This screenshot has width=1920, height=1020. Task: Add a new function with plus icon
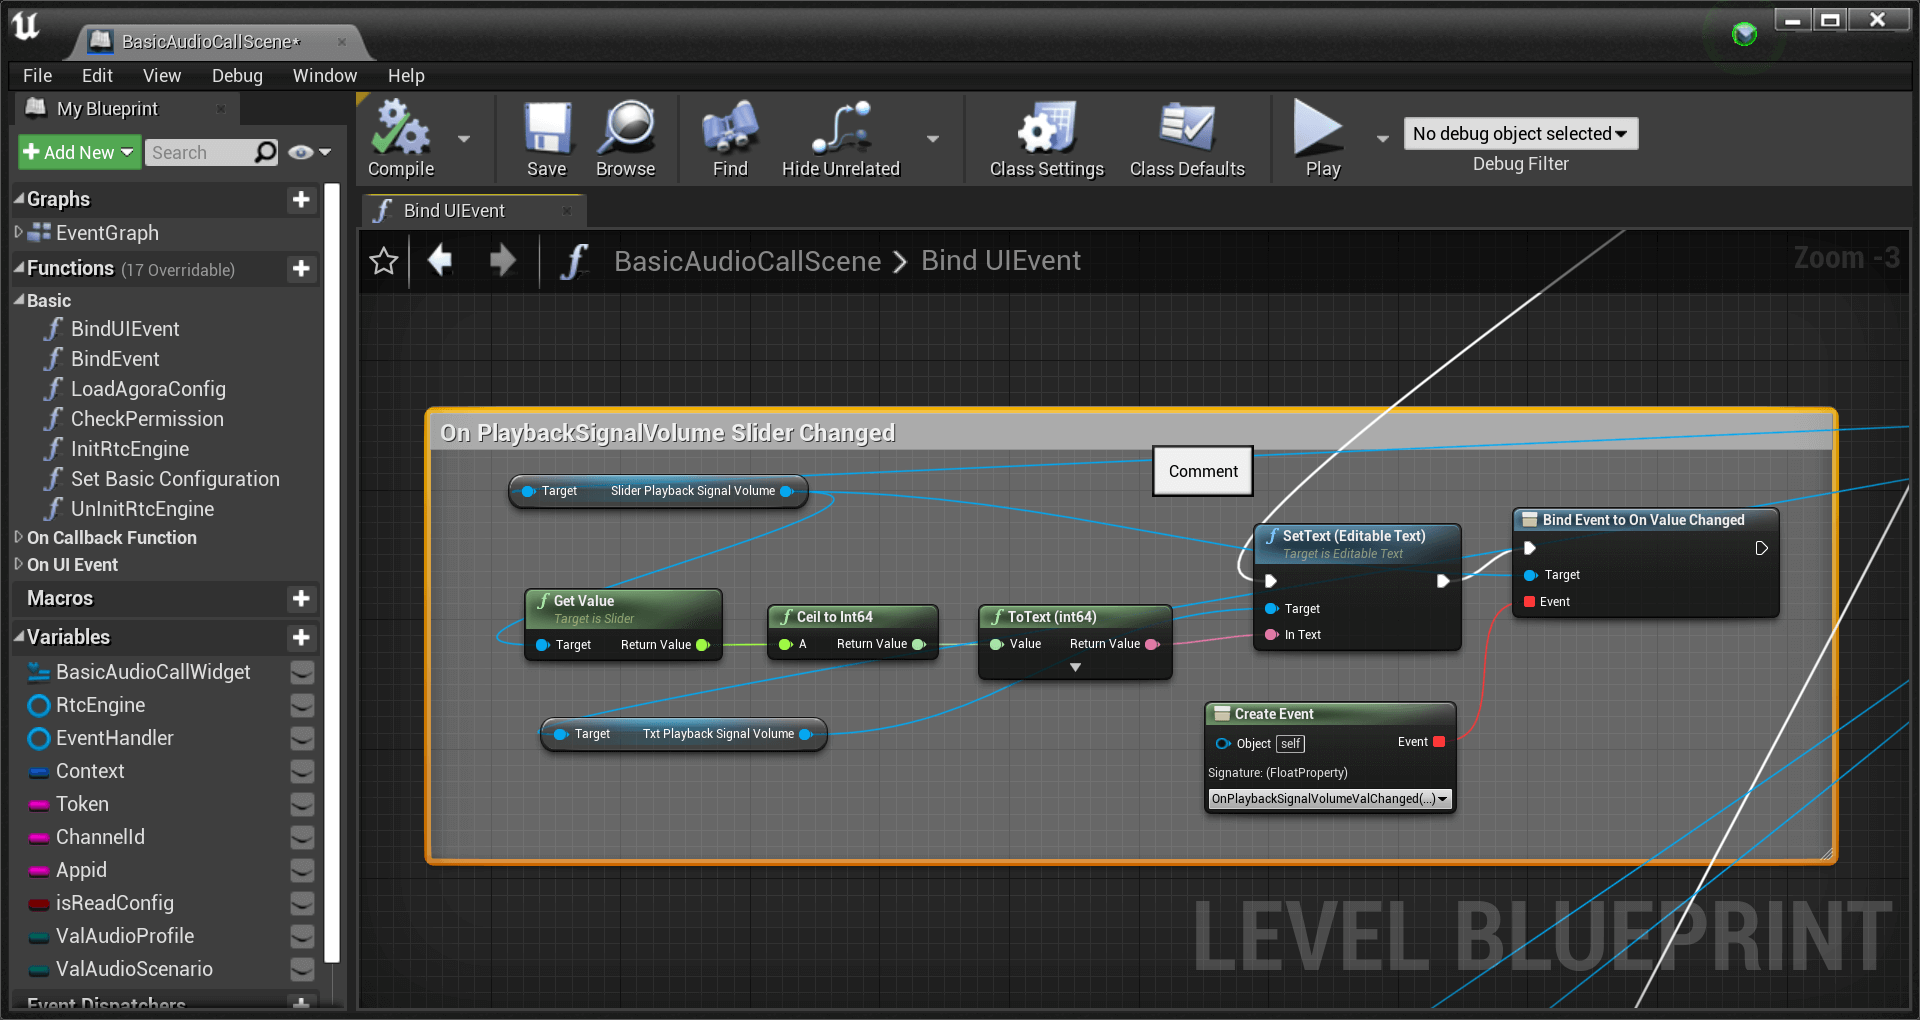301,269
